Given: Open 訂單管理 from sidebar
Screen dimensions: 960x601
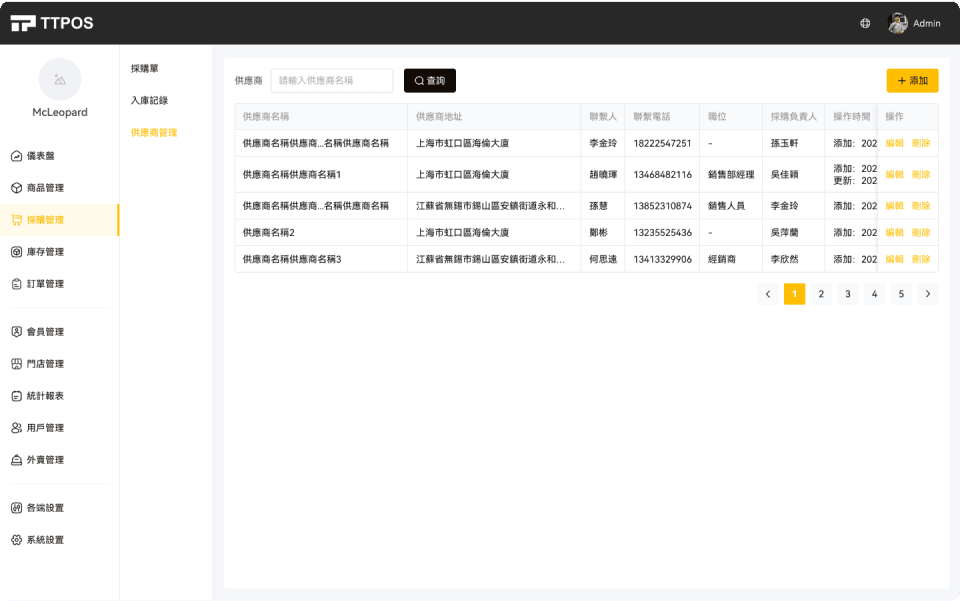Looking at the screenshot, I should coord(45,284).
